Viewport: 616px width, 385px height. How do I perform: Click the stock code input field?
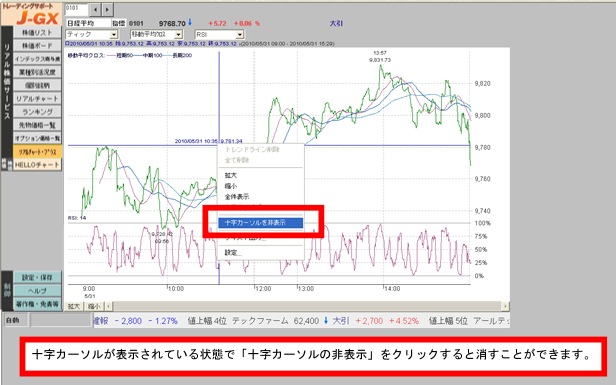click(76, 9)
